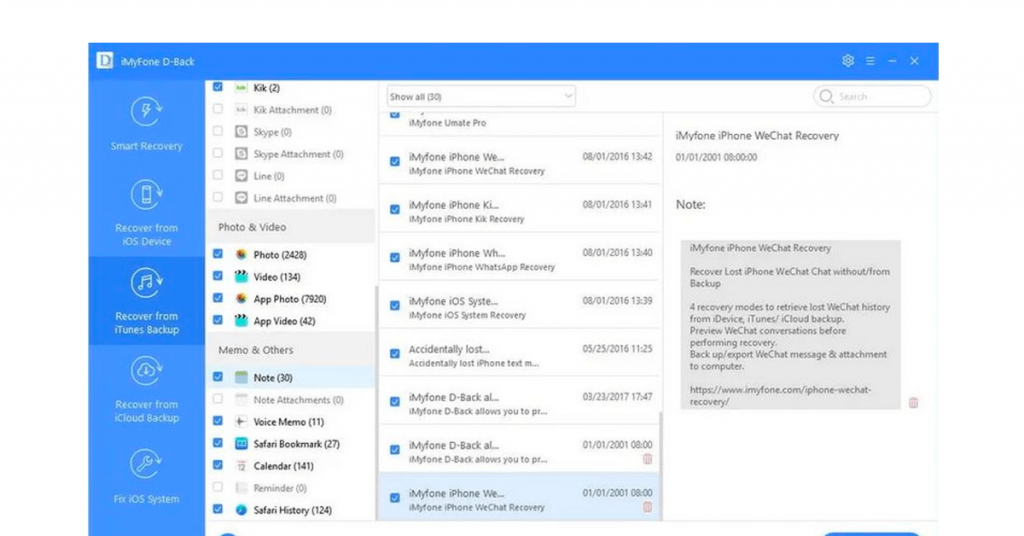Click the Kik category icon
Image resolution: width=1024 pixels, height=536 pixels.
point(241,87)
